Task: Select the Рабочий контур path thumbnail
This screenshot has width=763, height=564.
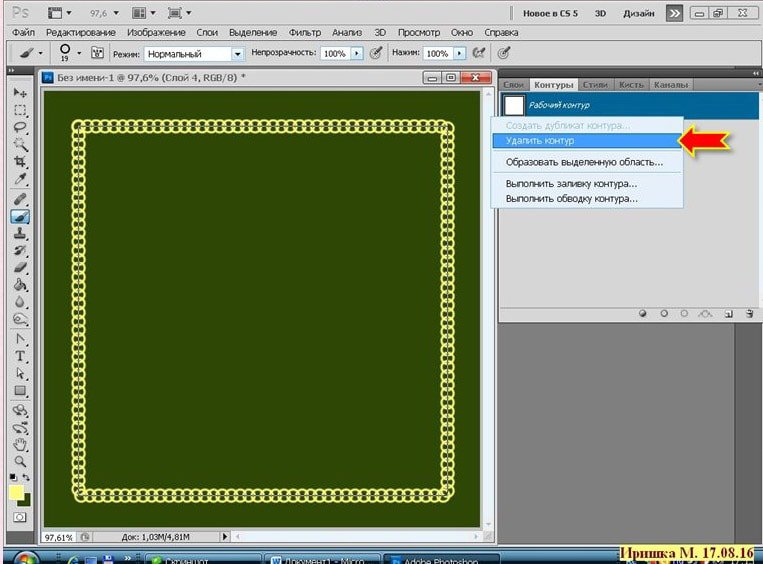Action: click(x=514, y=105)
